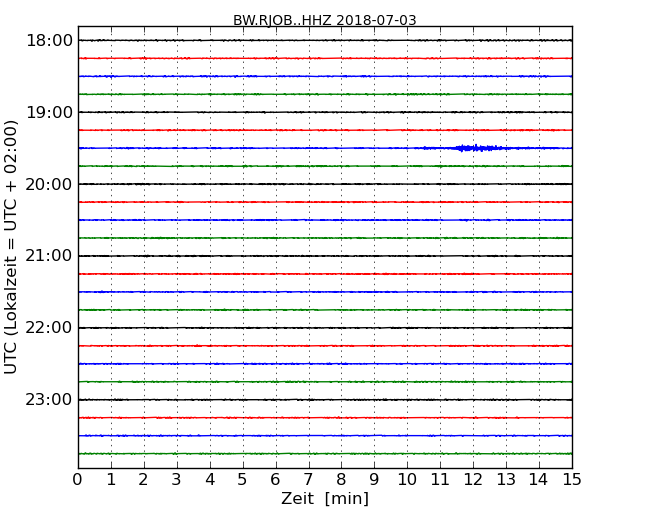Click x-axis tick label 4
The image size is (650, 520).
pyautogui.click(x=210, y=479)
